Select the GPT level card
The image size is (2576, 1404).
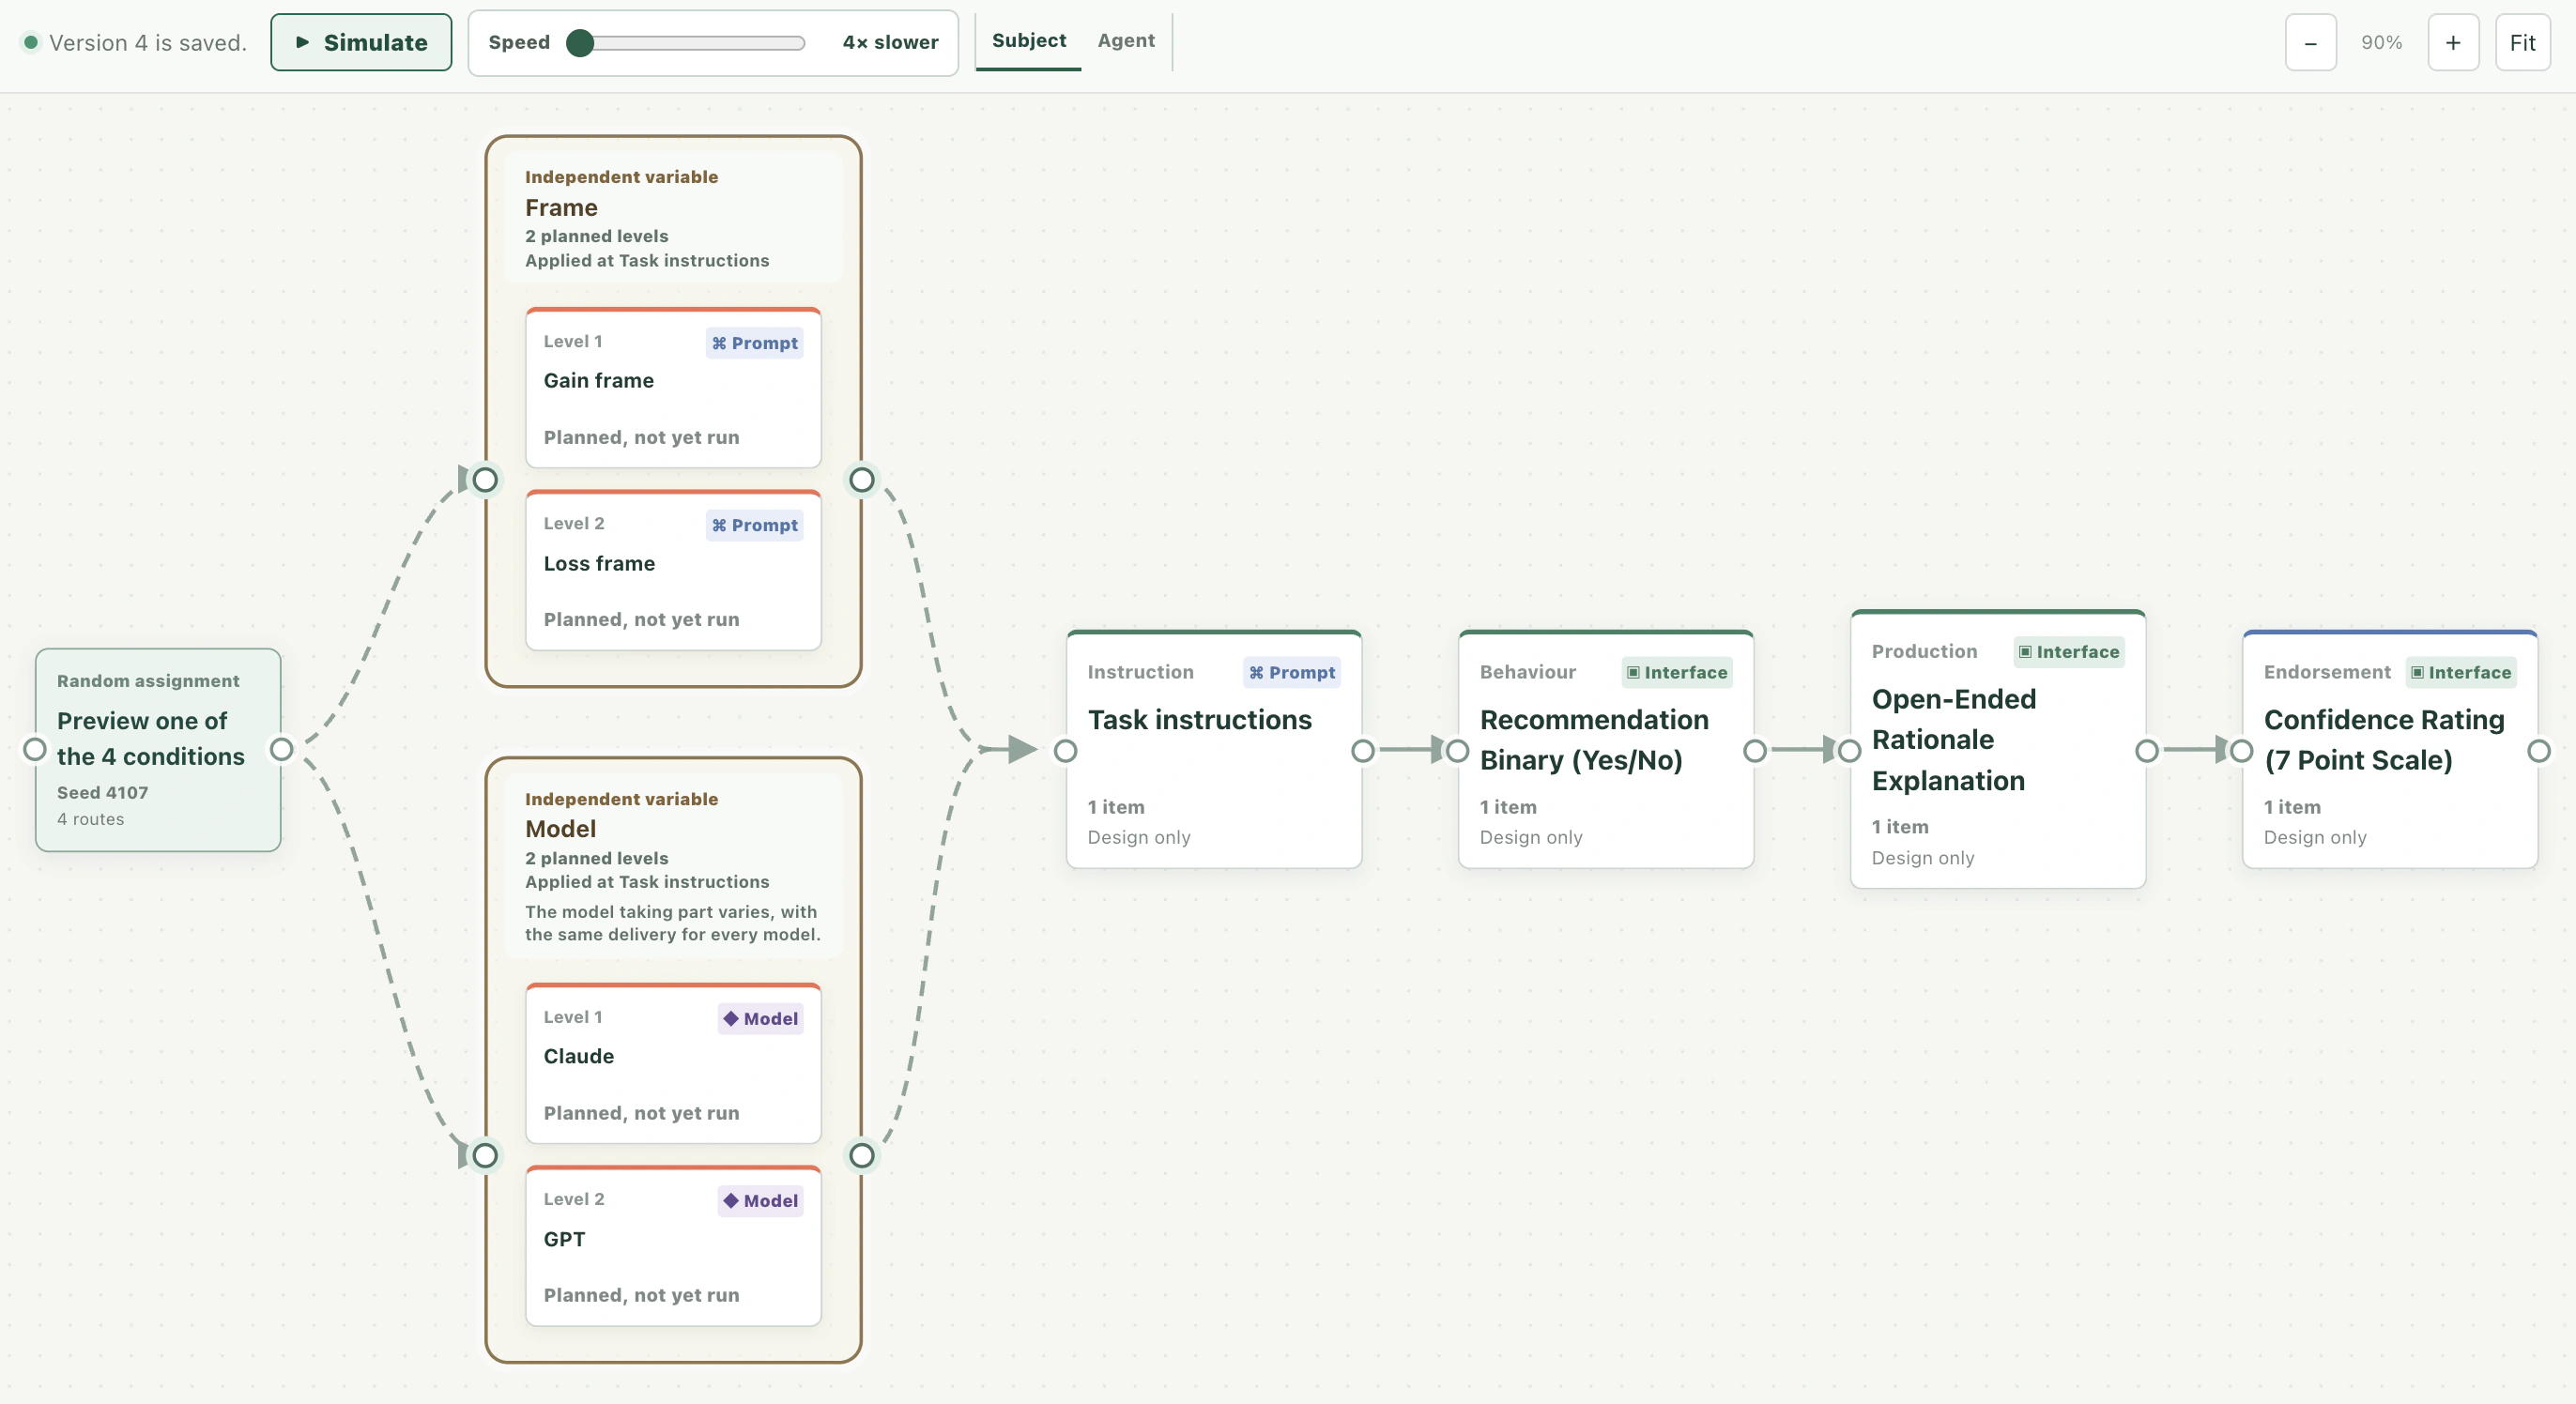(x=673, y=1246)
